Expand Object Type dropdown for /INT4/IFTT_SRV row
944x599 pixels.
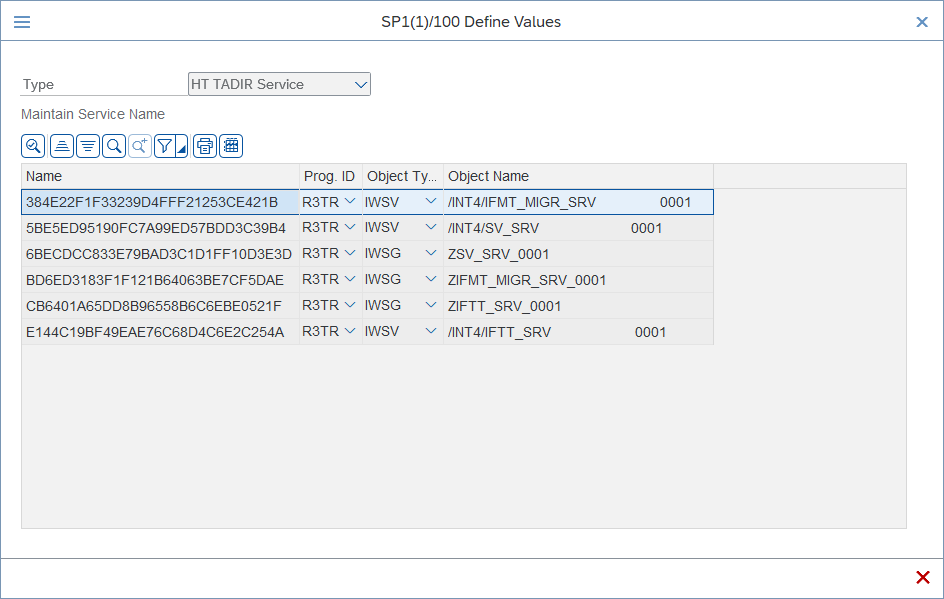click(431, 331)
